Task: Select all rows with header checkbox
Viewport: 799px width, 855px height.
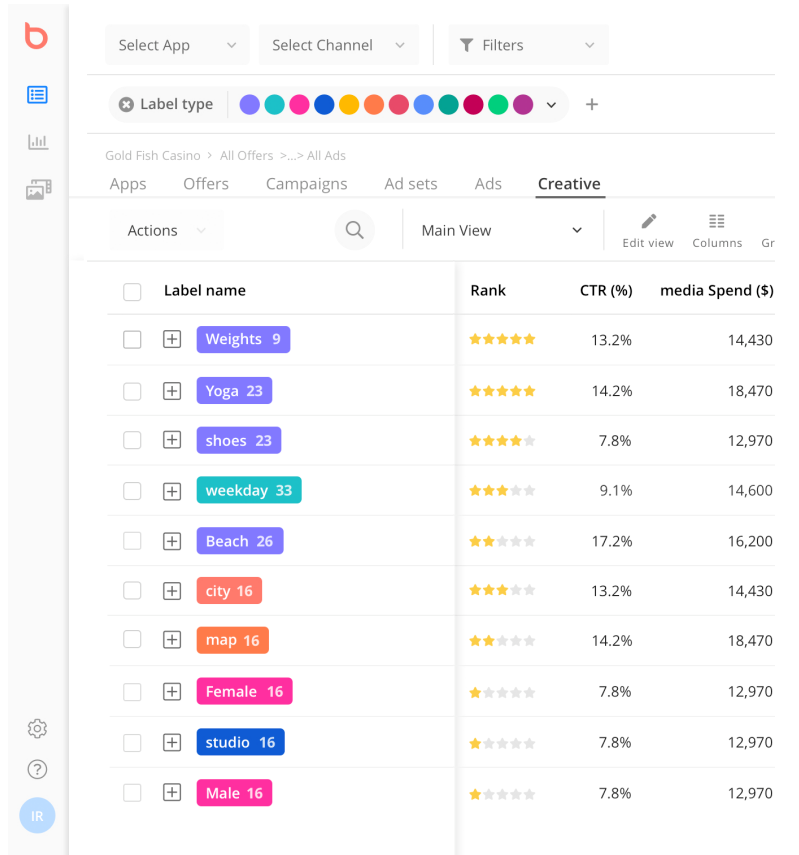Action: 132,291
